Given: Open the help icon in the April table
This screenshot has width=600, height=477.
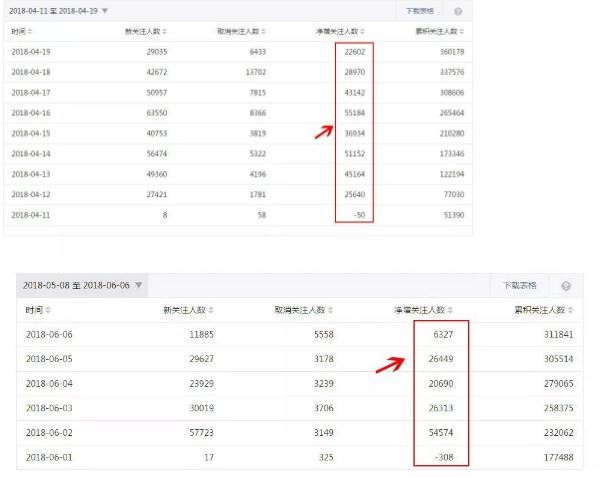Looking at the screenshot, I should (458, 10).
